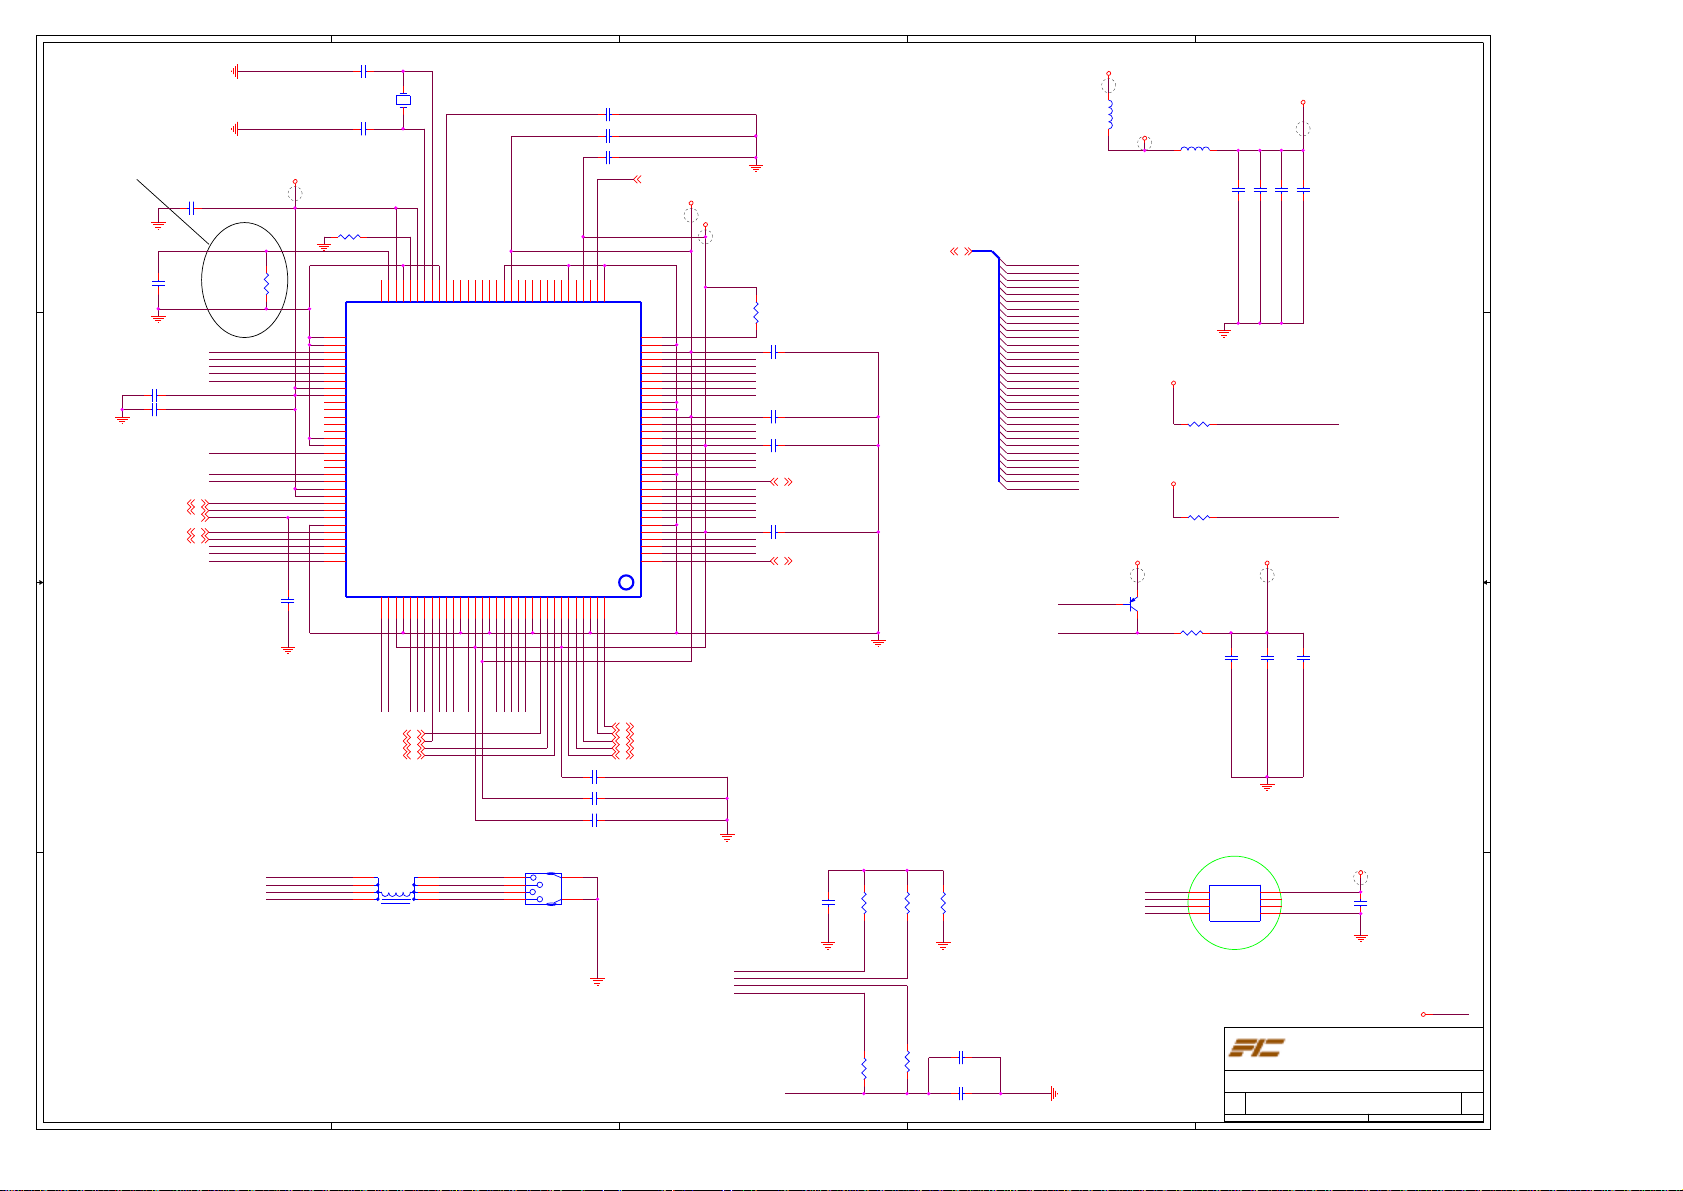Select the resistor inside the black ellipse

(x=266, y=284)
